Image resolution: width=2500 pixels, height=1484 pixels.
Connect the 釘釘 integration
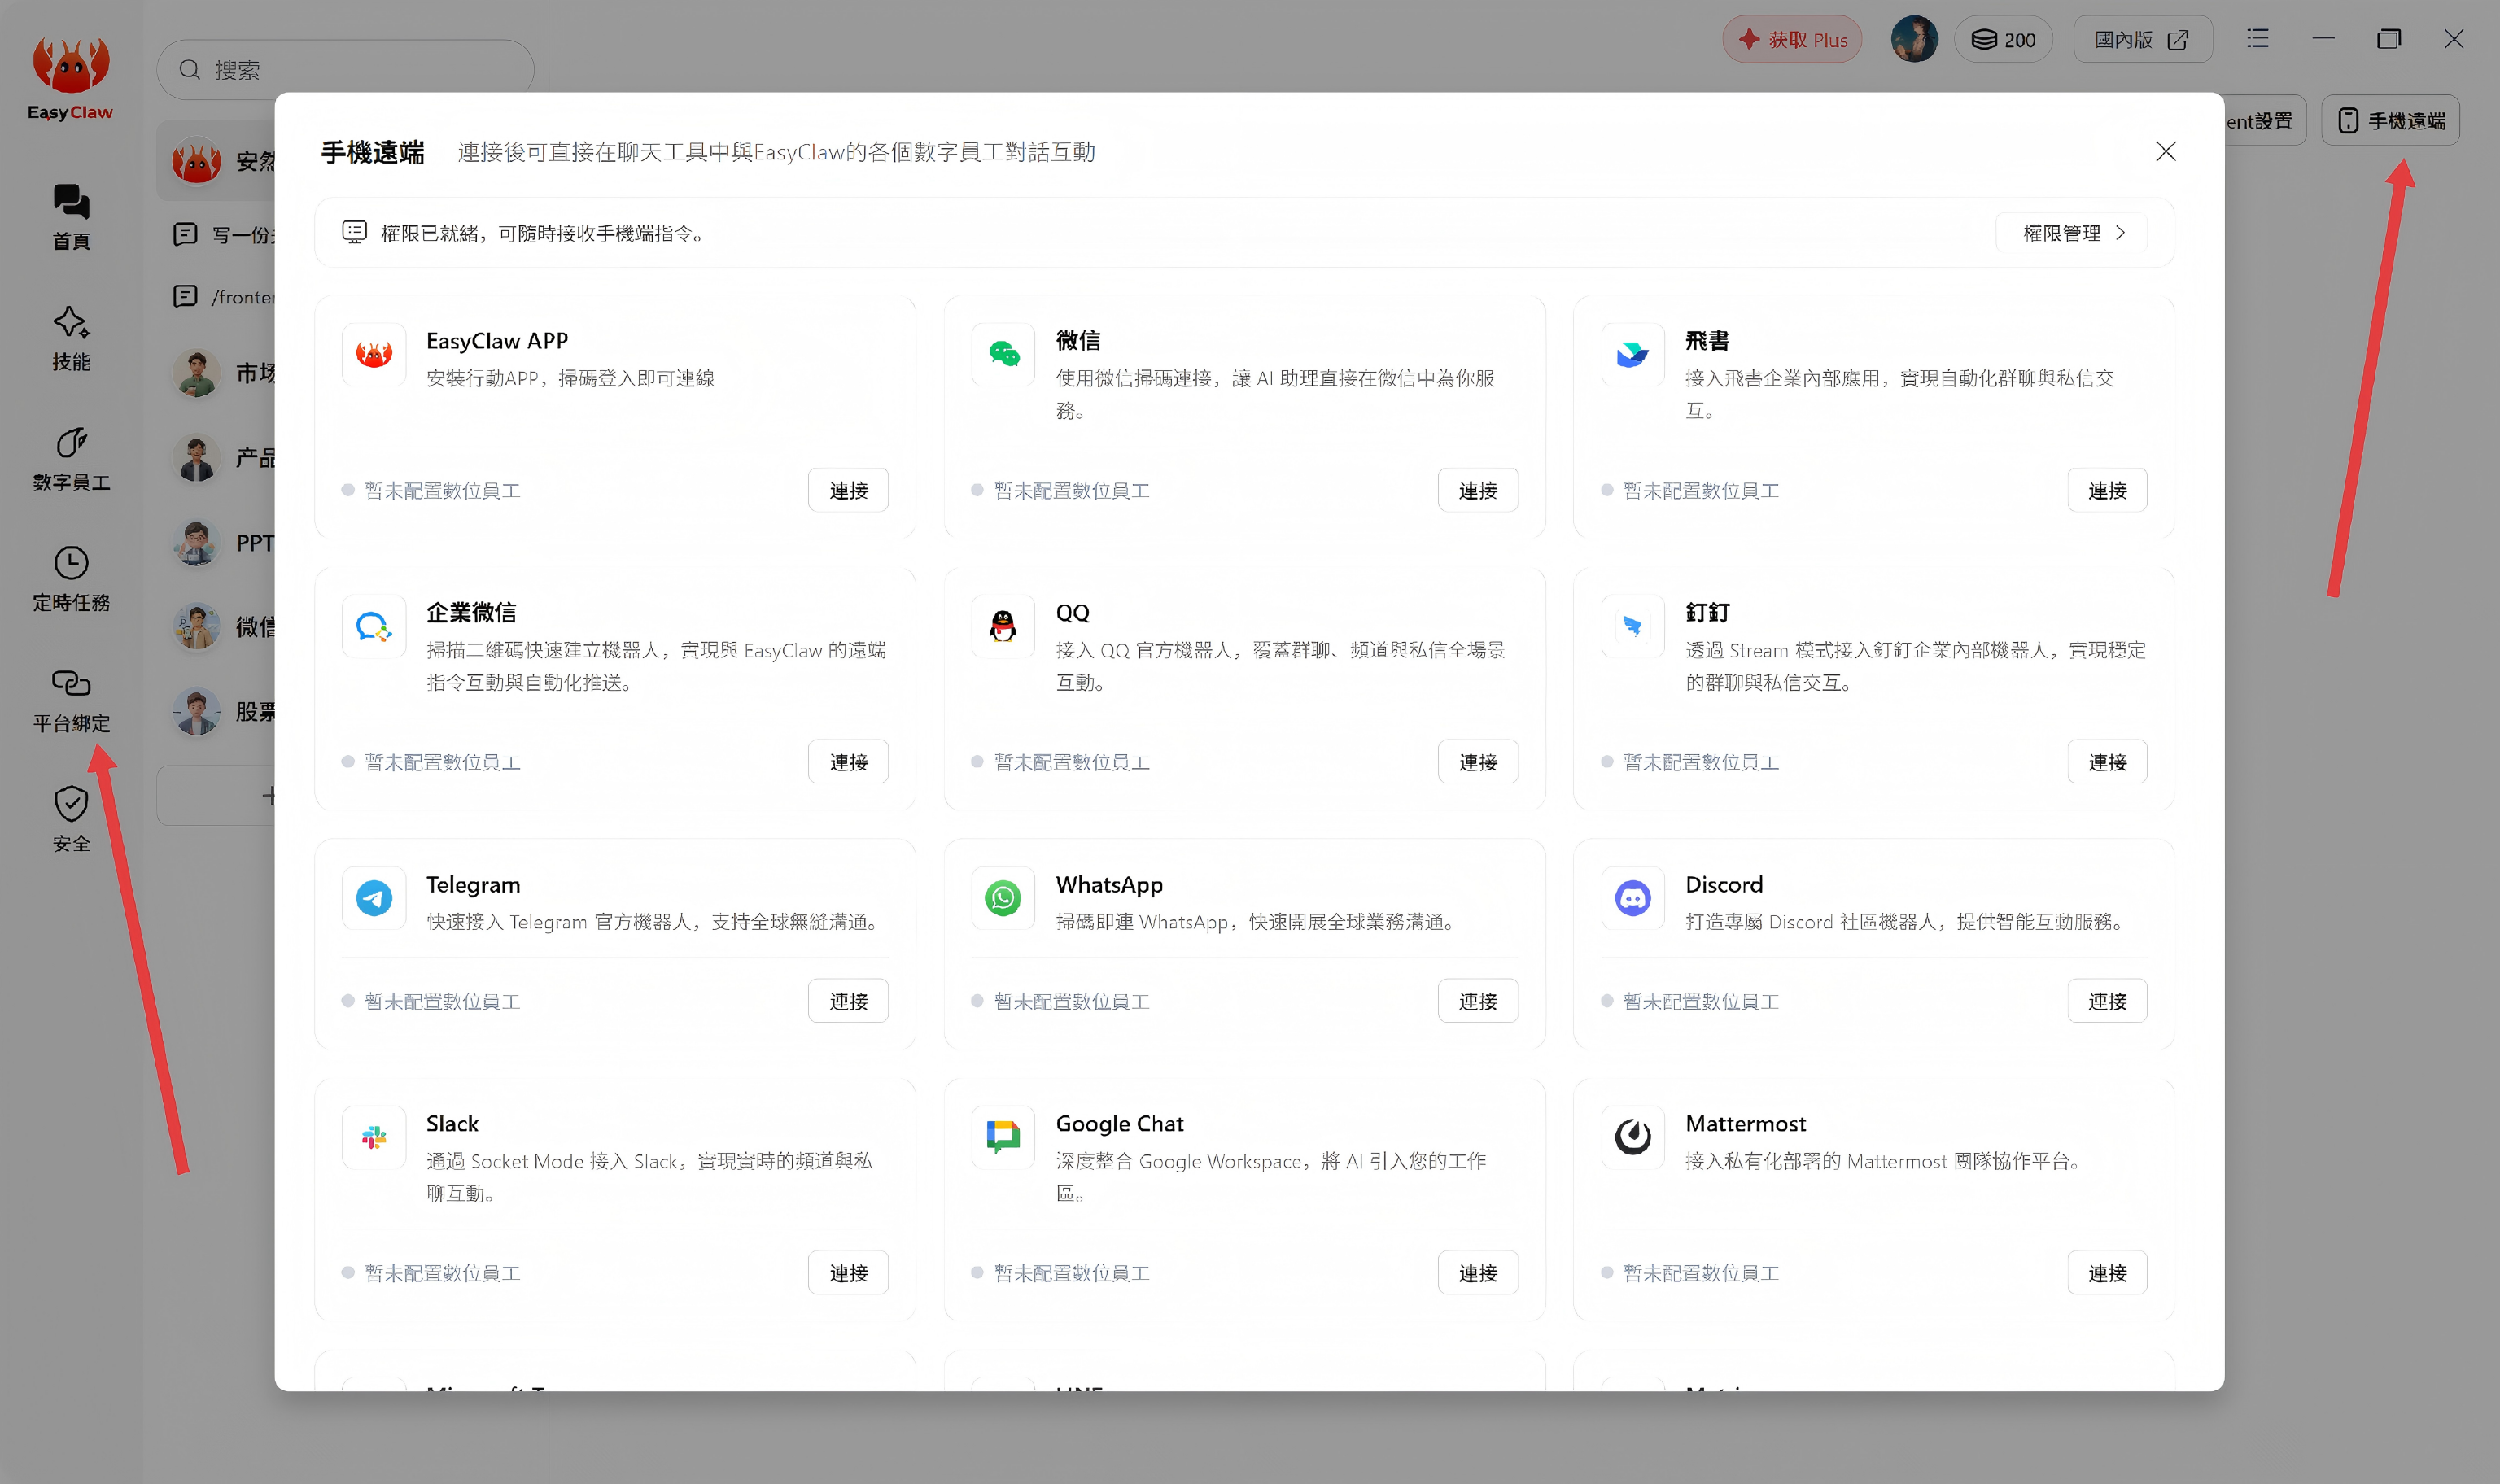pyautogui.click(x=2107, y=762)
